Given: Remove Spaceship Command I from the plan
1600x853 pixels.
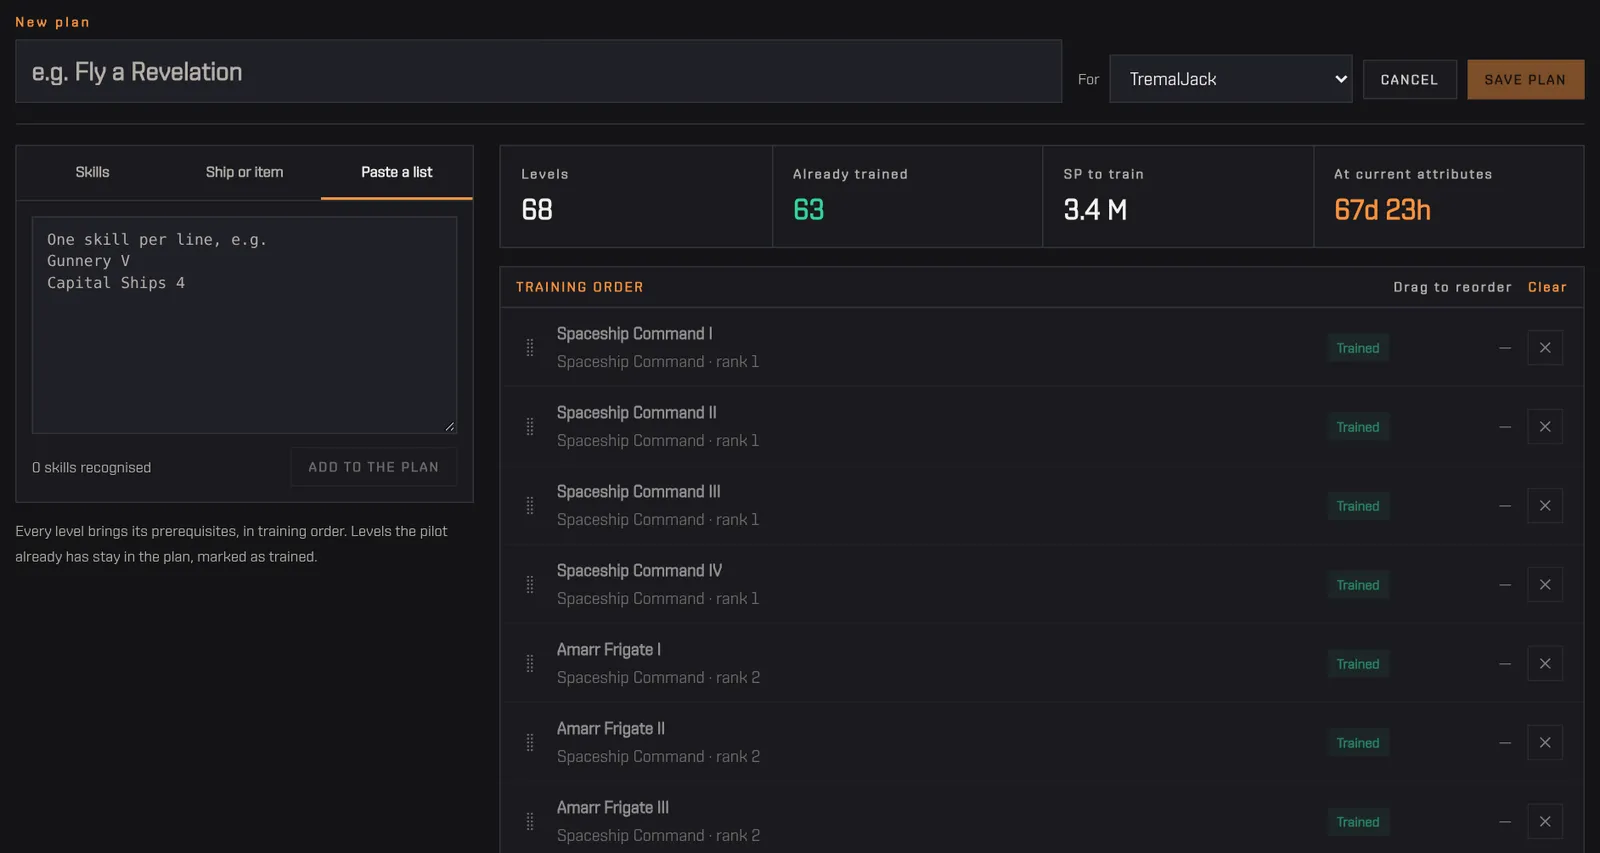Looking at the screenshot, I should pyautogui.click(x=1545, y=348).
